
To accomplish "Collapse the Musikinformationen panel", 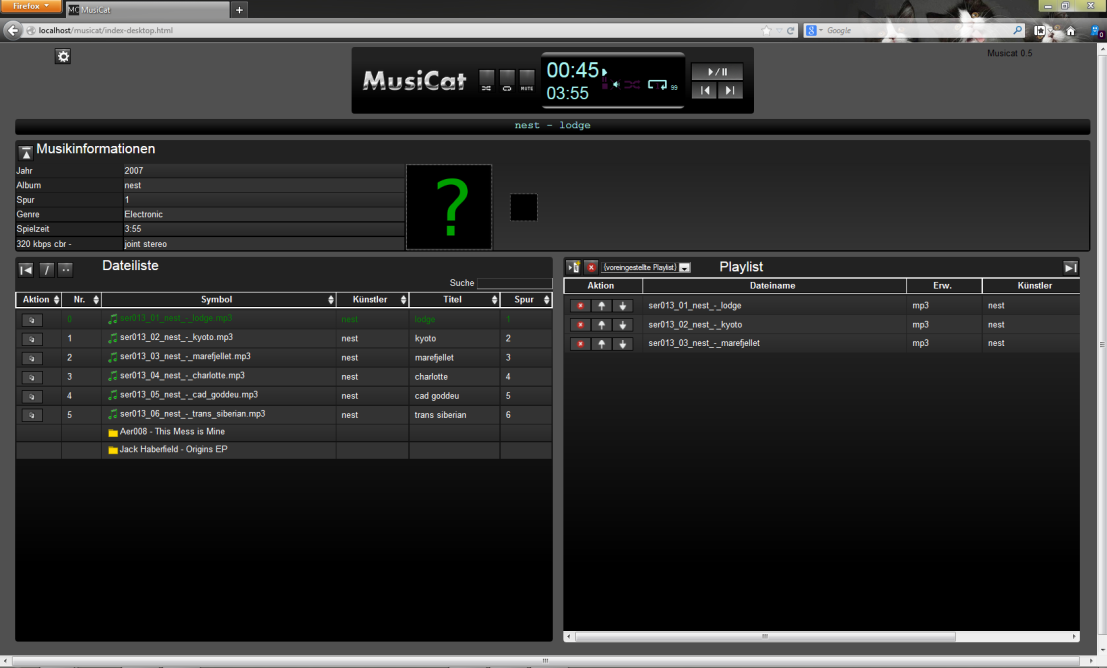I will 24,150.
